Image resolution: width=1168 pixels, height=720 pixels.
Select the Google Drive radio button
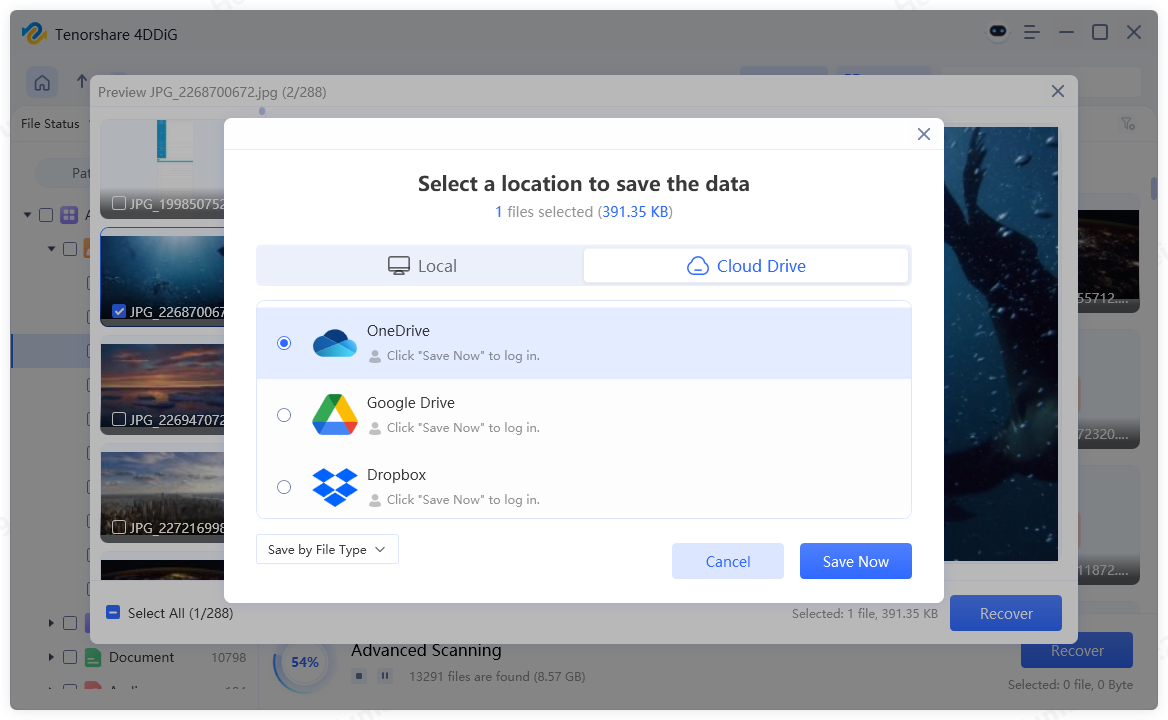coord(283,414)
